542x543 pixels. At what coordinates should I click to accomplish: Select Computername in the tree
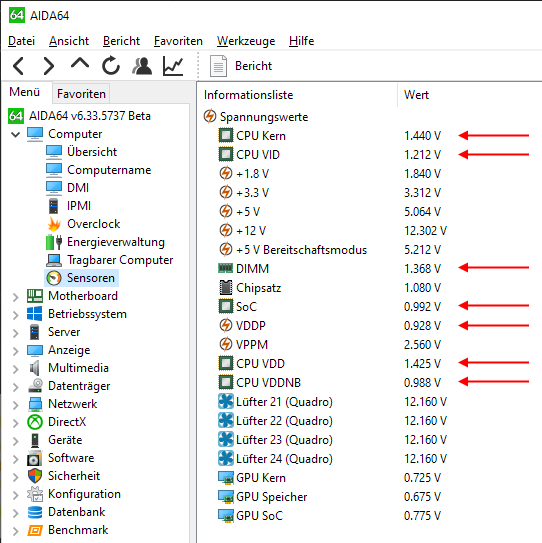pos(109,170)
